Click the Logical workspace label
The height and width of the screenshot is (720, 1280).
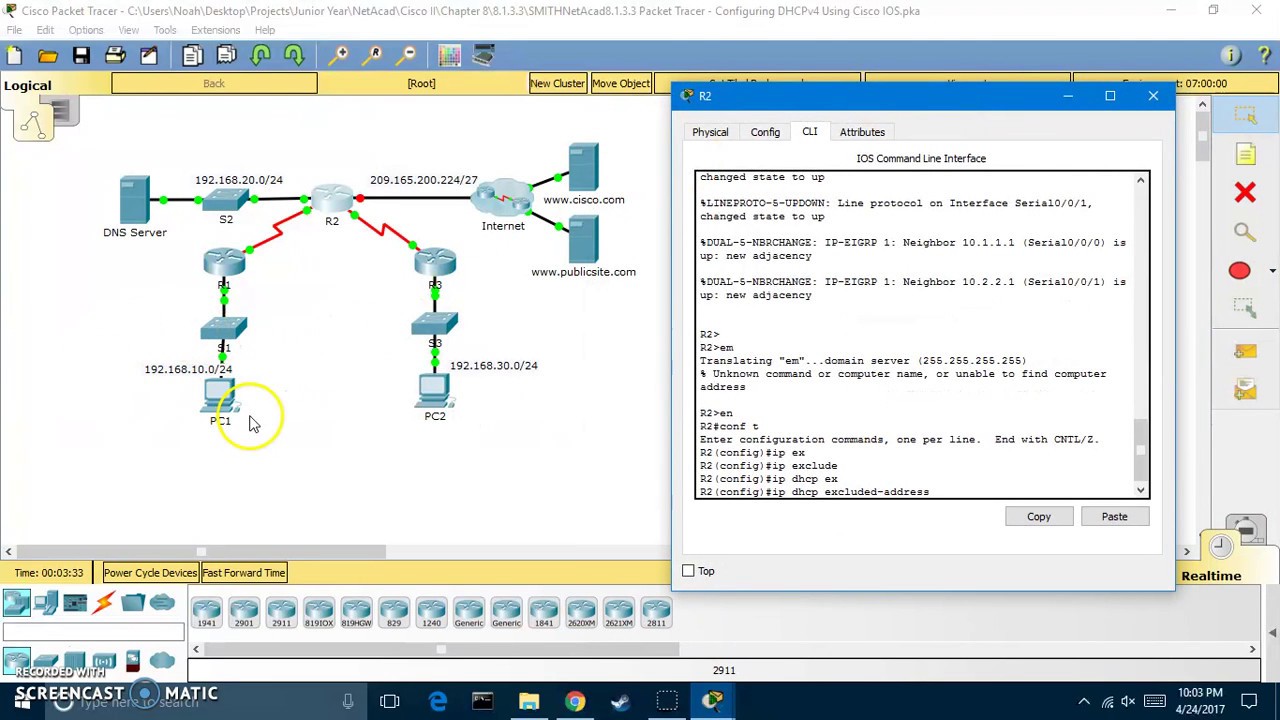coord(27,85)
